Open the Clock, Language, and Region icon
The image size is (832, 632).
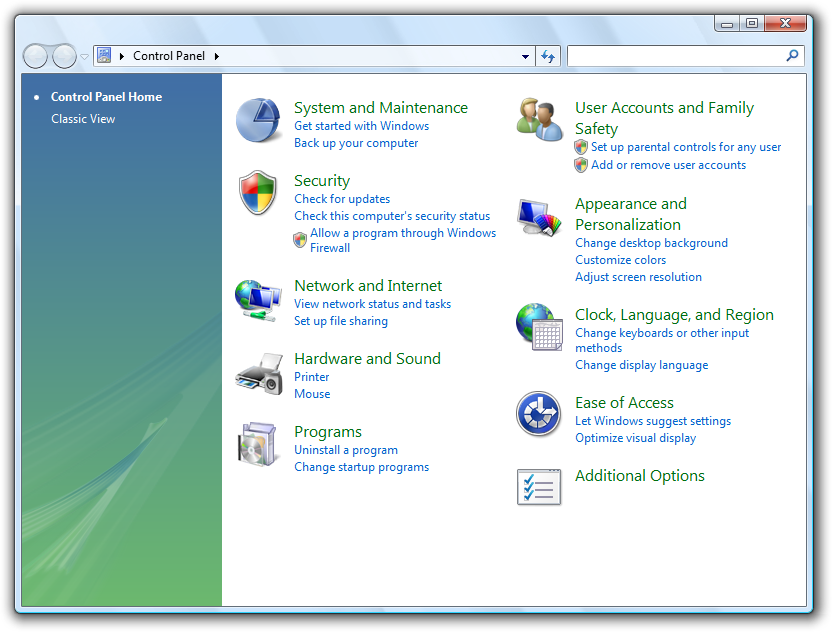(x=540, y=327)
